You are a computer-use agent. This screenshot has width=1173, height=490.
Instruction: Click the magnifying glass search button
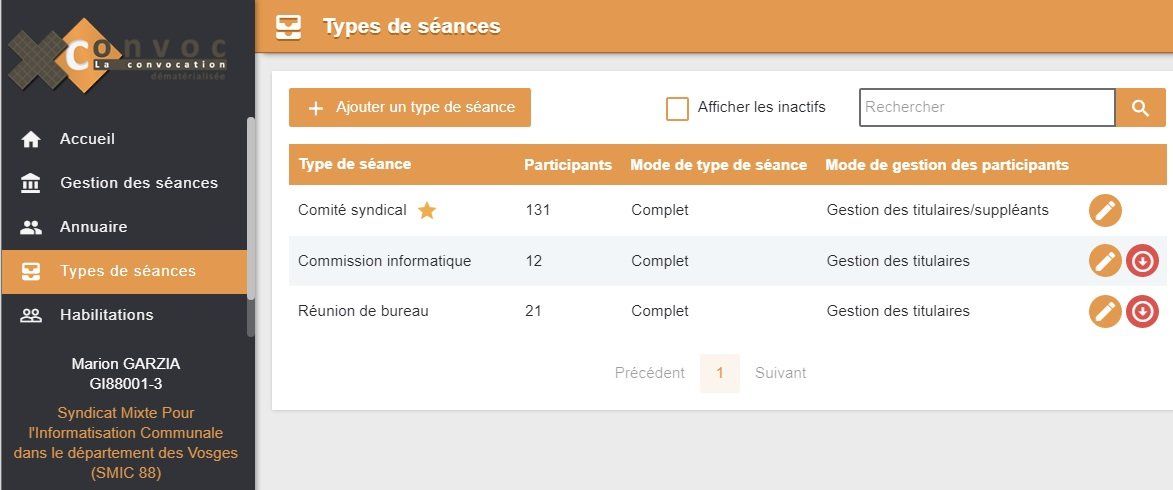1141,108
